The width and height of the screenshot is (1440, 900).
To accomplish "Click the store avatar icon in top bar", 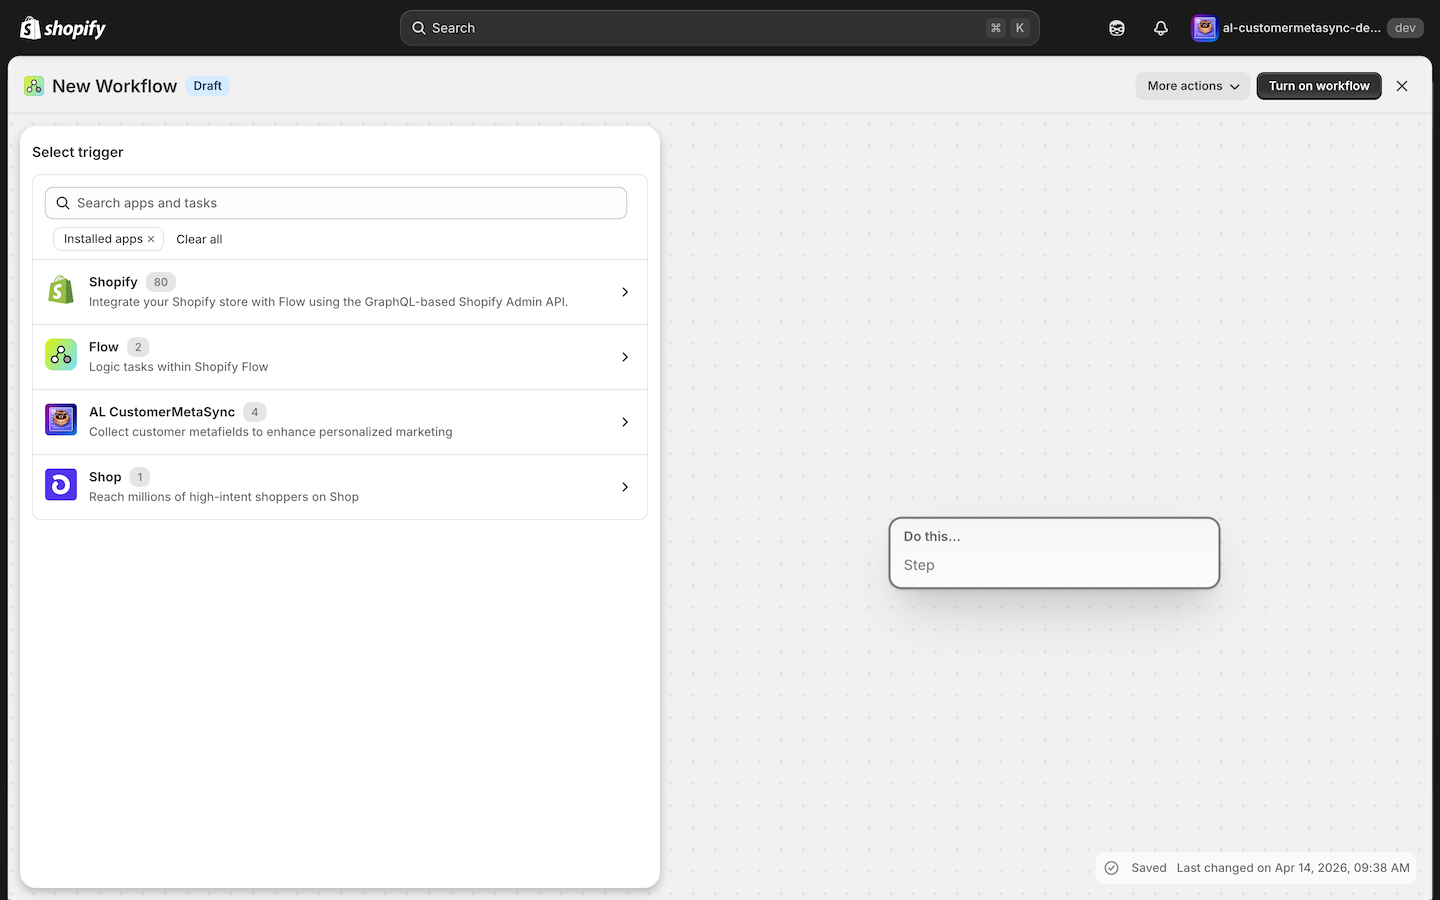I will (1205, 28).
